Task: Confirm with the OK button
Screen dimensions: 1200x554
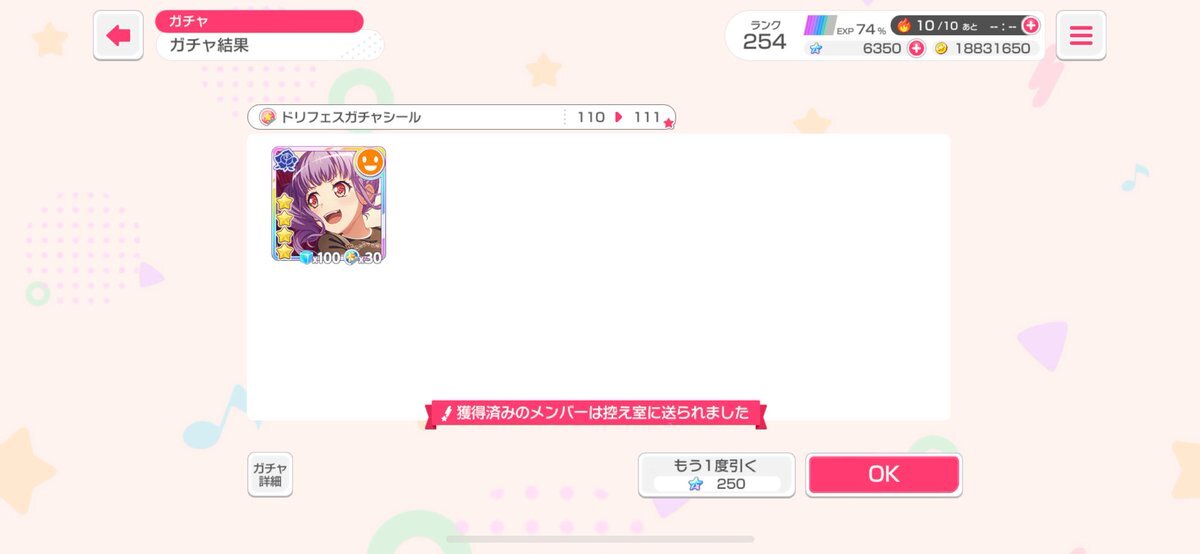Action: coord(884,474)
